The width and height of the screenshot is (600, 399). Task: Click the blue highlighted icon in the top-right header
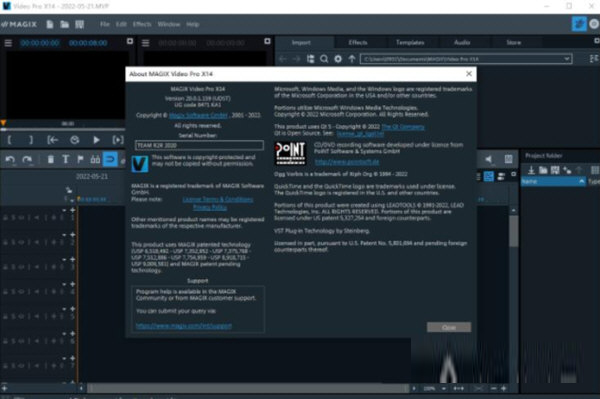click(579, 24)
